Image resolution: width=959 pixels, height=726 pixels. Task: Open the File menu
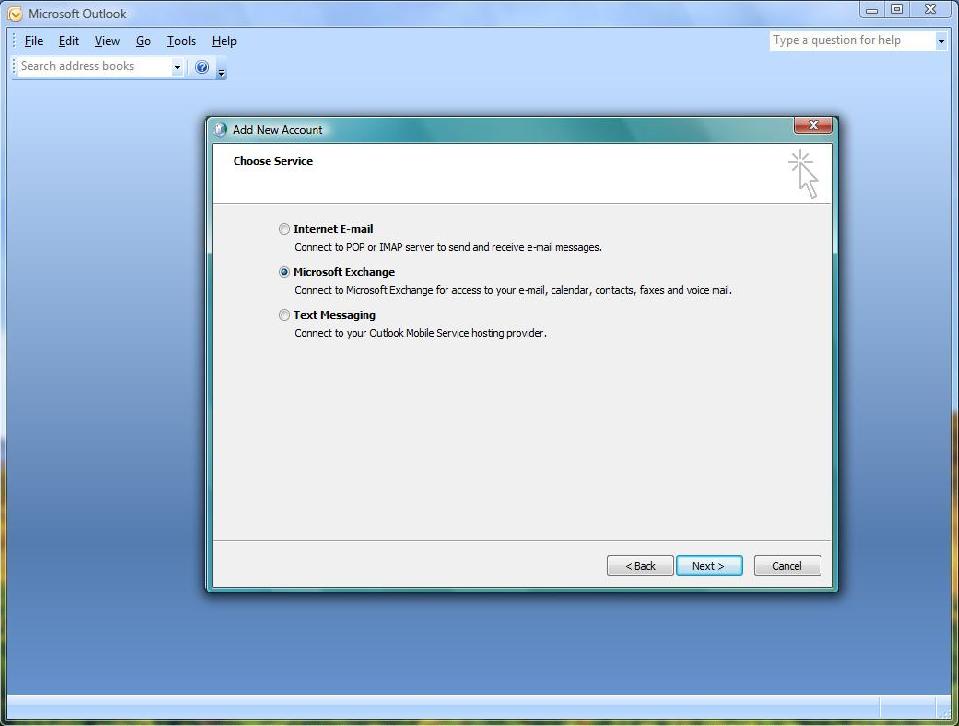34,41
